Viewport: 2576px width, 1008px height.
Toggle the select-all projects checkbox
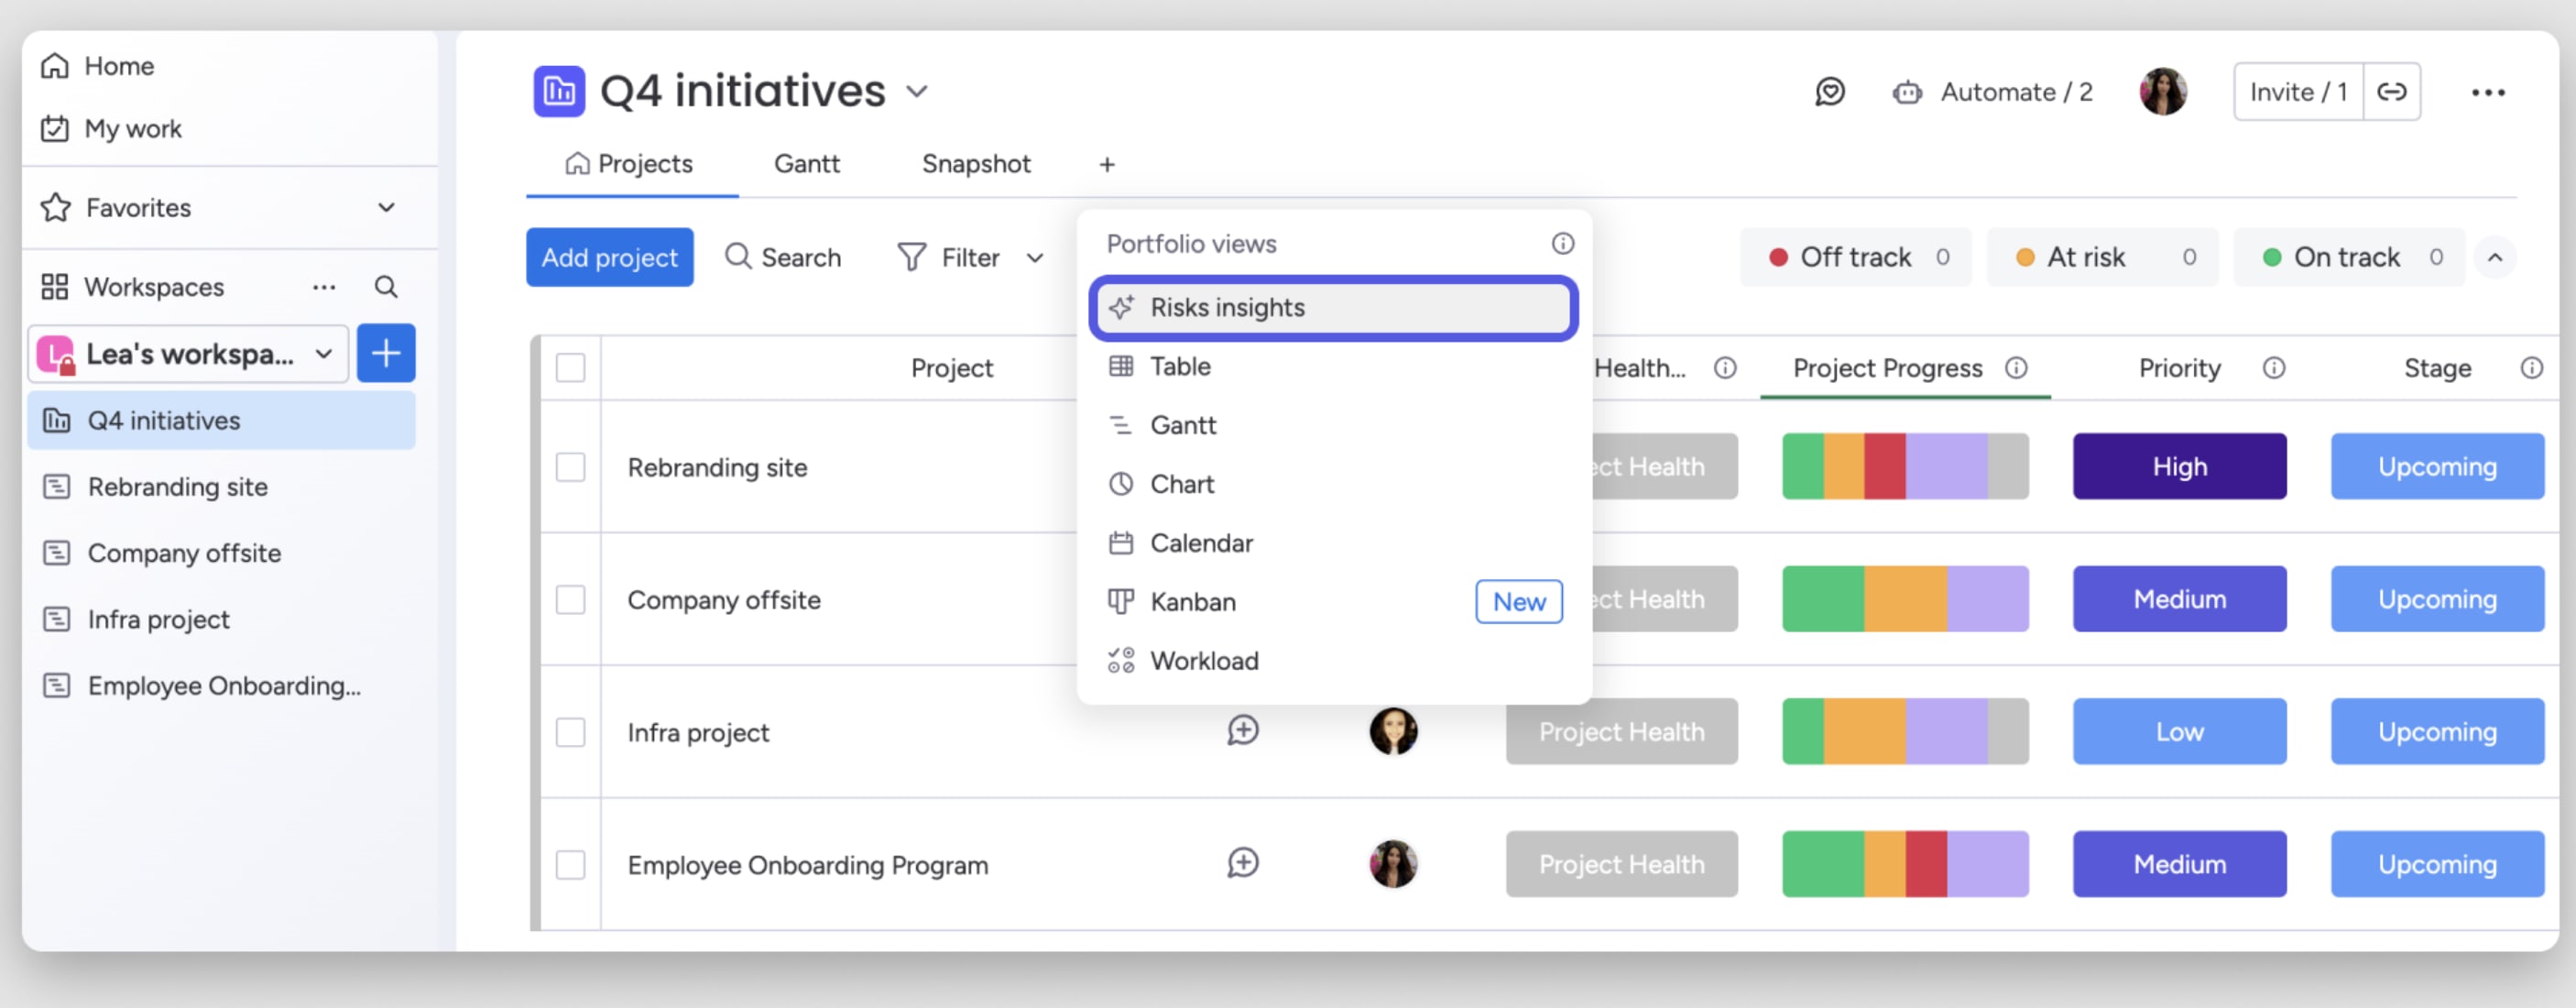click(571, 368)
